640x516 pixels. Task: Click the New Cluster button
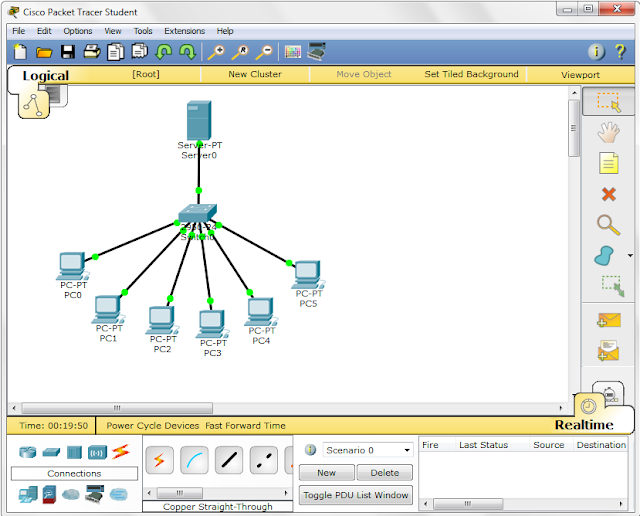tap(255, 74)
